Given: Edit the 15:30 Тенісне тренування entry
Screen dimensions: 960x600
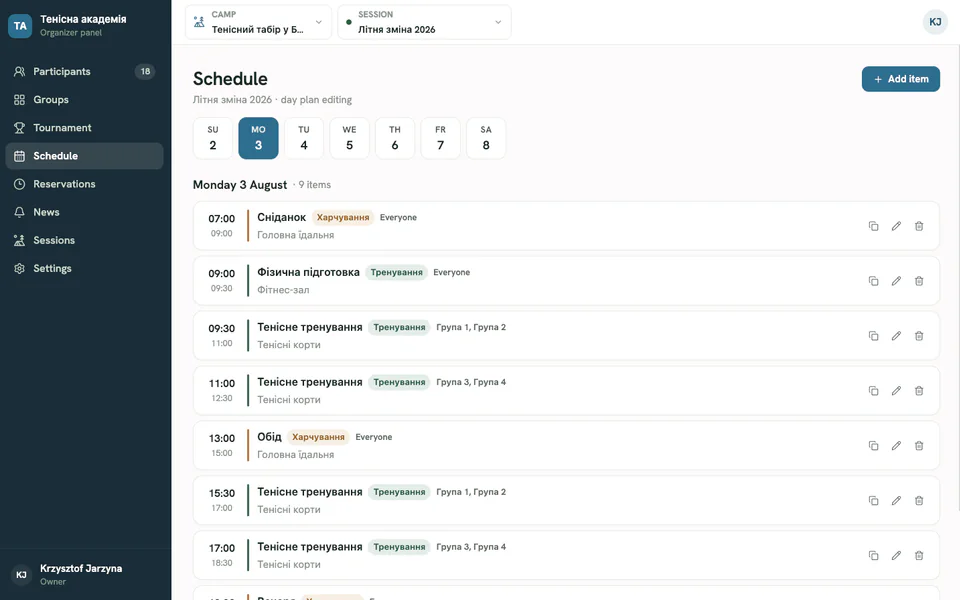Looking at the screenshot, I should (x=896, y=501).
